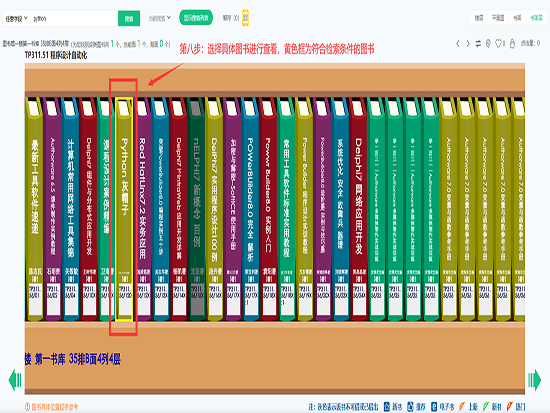The width and height of the screenshot is (550, 413).
Task: Go to next shelf with right chevron
Action: click(468, 44)
